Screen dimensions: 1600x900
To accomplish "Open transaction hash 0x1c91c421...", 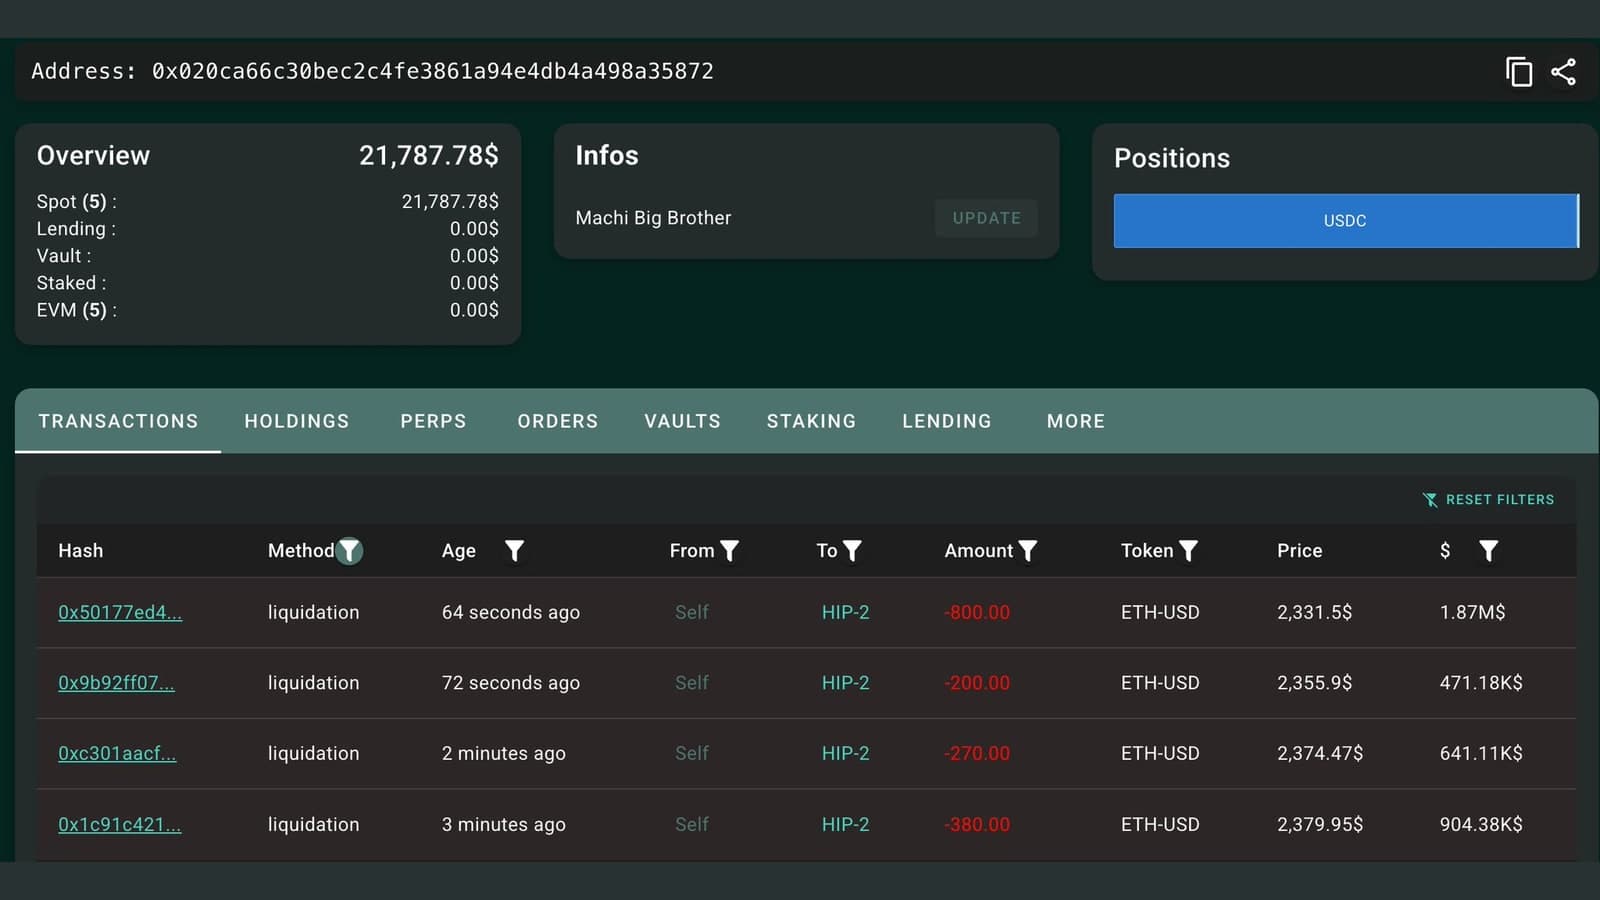I will [119, 825].
